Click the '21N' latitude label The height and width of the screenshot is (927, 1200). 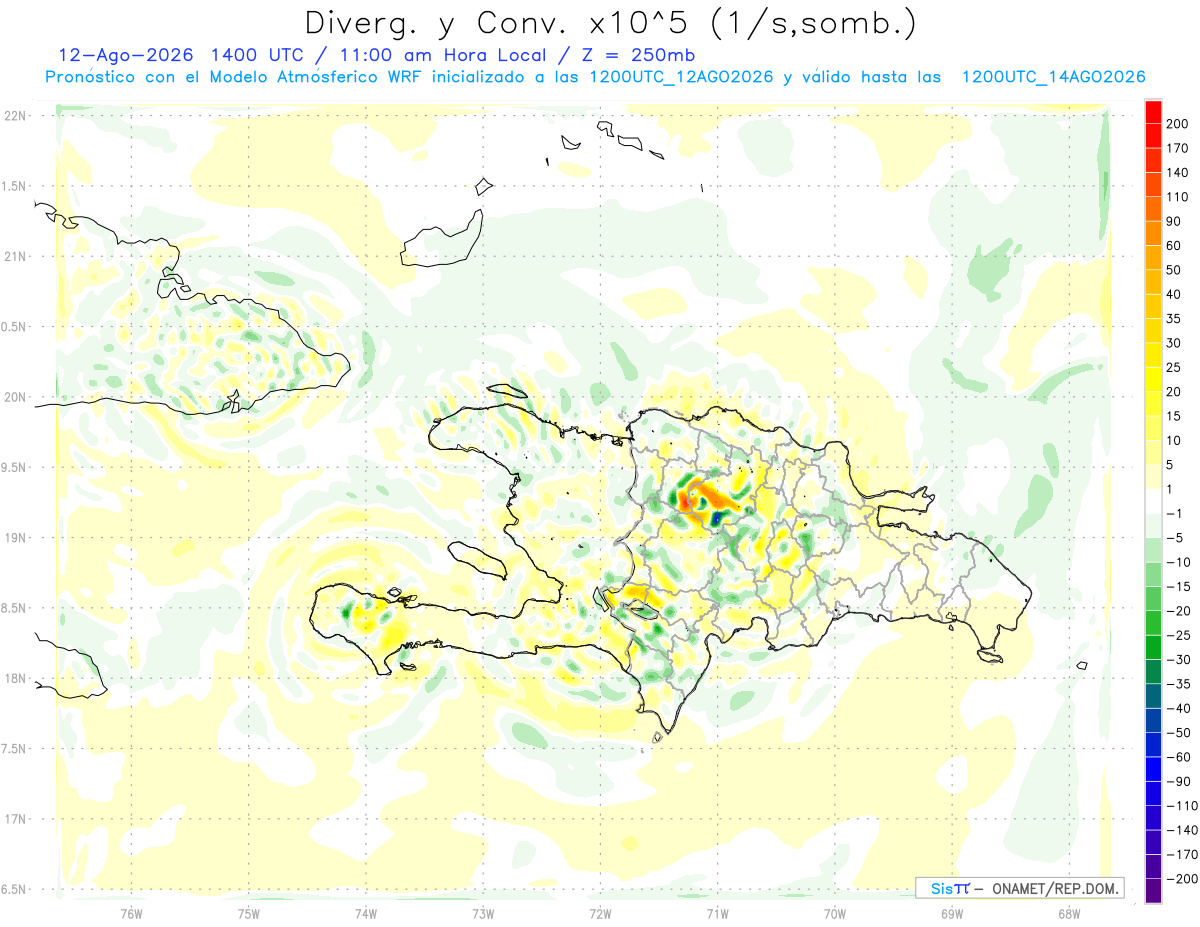click(x=14, y=256)
